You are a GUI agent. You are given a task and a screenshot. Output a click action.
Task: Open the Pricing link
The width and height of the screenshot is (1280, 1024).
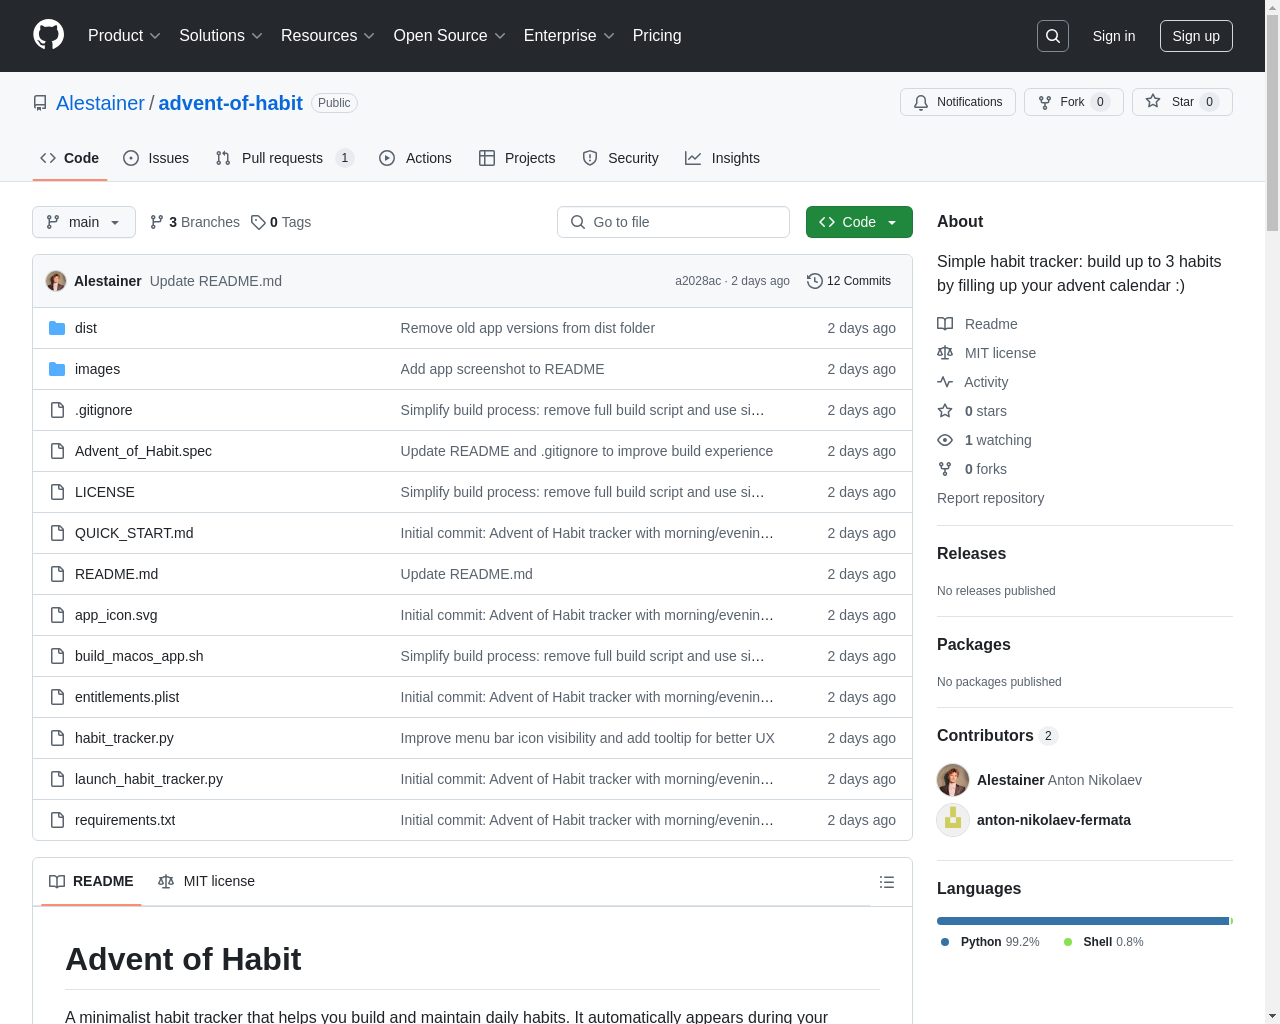[657, 36]
